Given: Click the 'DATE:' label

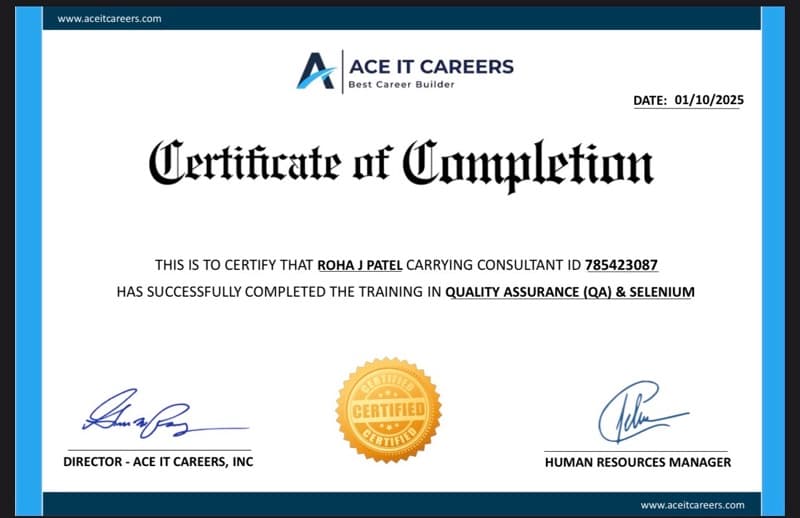Looking at the screenshot, I should pos(650,101).
